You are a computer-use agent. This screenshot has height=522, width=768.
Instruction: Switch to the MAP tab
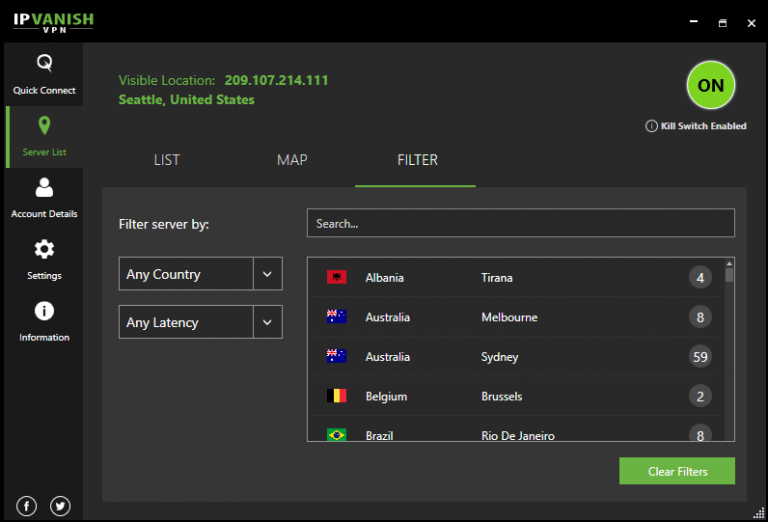coord(292,160)
